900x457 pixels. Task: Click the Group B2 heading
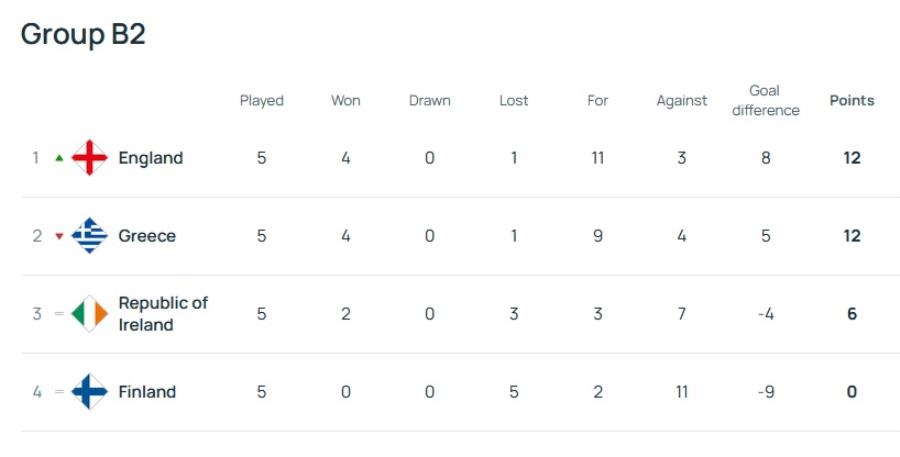[x=83, y=34]
